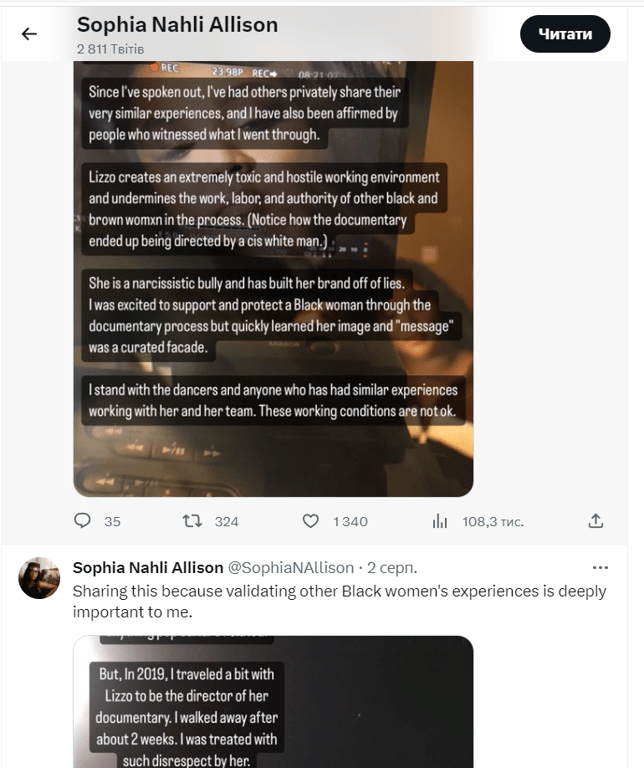Open Sophia Nahli Allison's profile avatar
644x768 pixels.
coord(40,578)
